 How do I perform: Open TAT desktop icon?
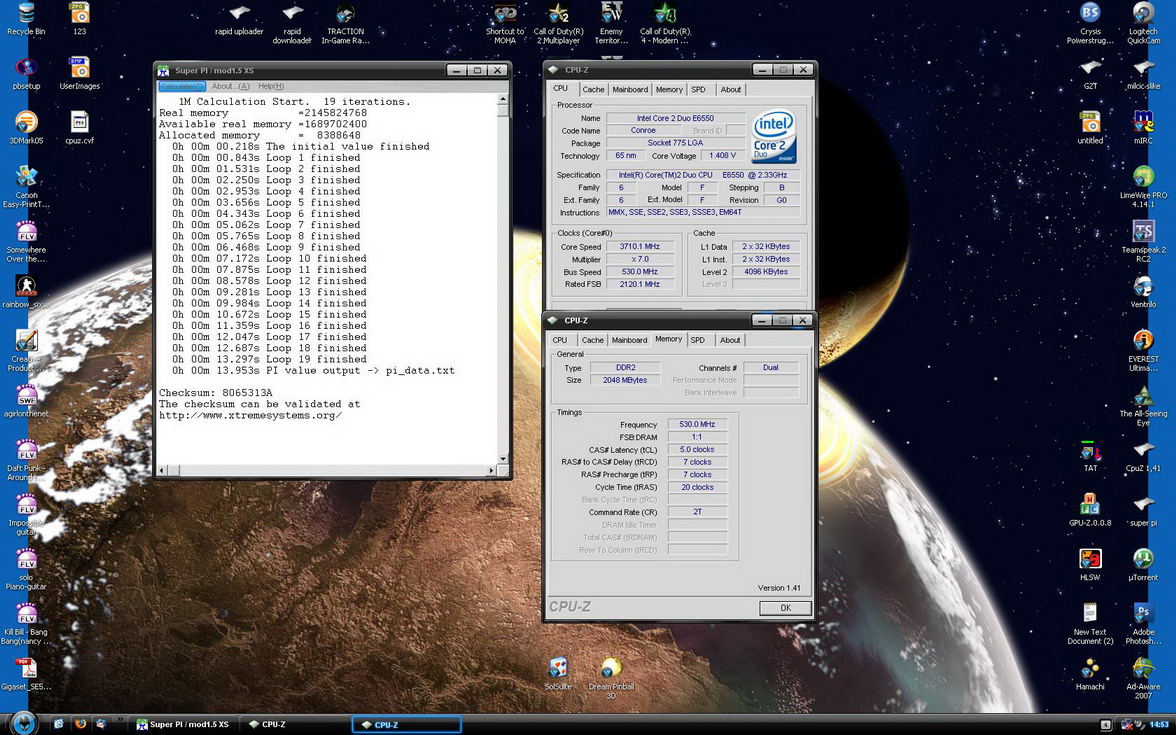pos(1090,456)
